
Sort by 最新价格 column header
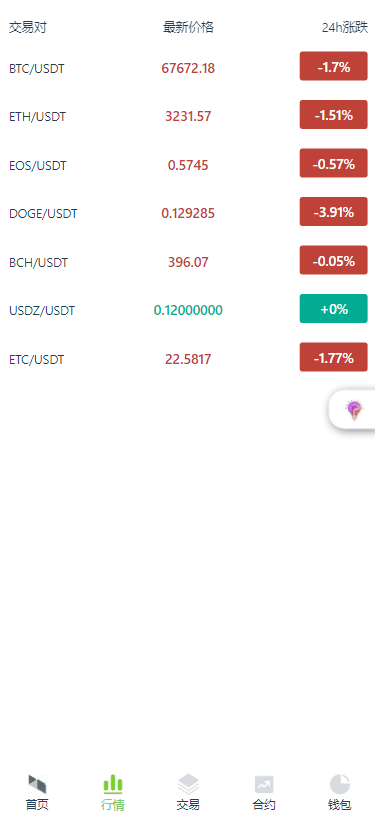(188, 28)
